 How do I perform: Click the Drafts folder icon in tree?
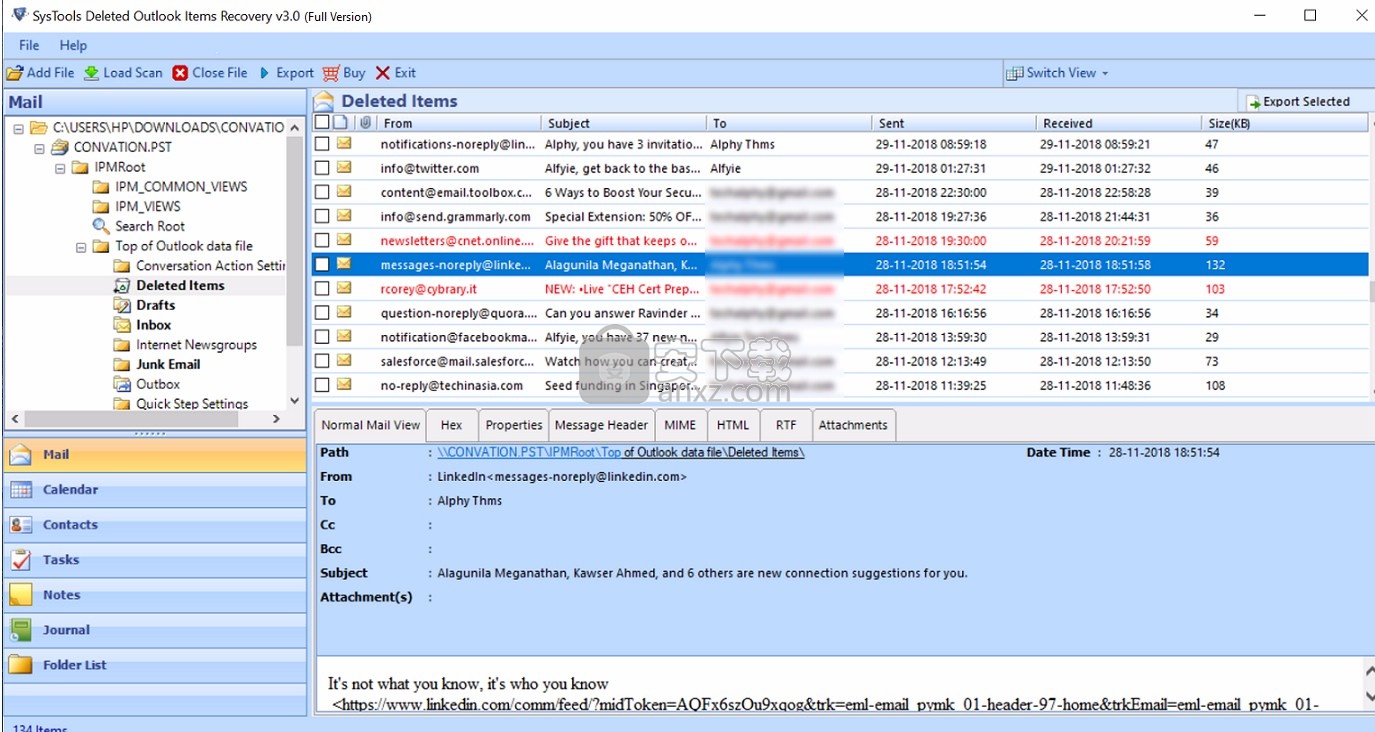pyautogui.click(x=122, y=306)
